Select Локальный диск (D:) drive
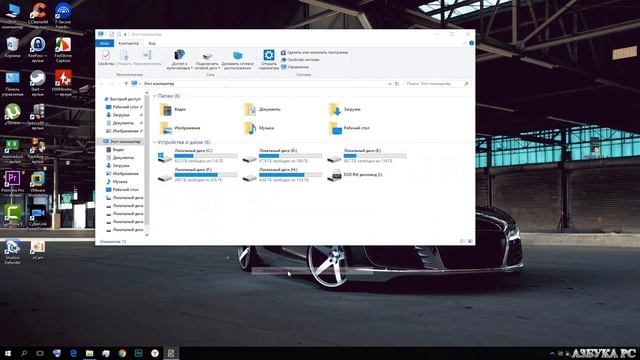Viewport: 640px width, 360px height. click(x=282, y=156)
